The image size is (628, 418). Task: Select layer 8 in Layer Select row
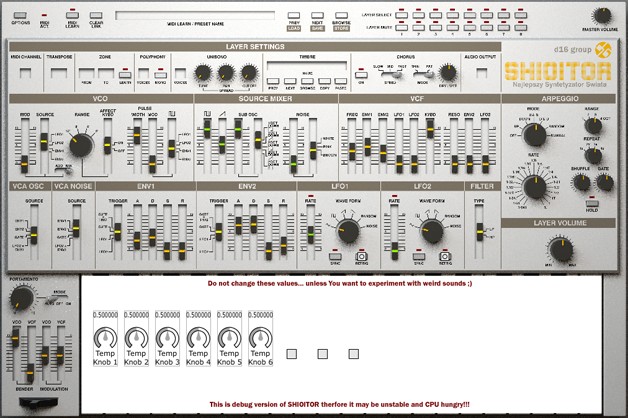point(521,15)
